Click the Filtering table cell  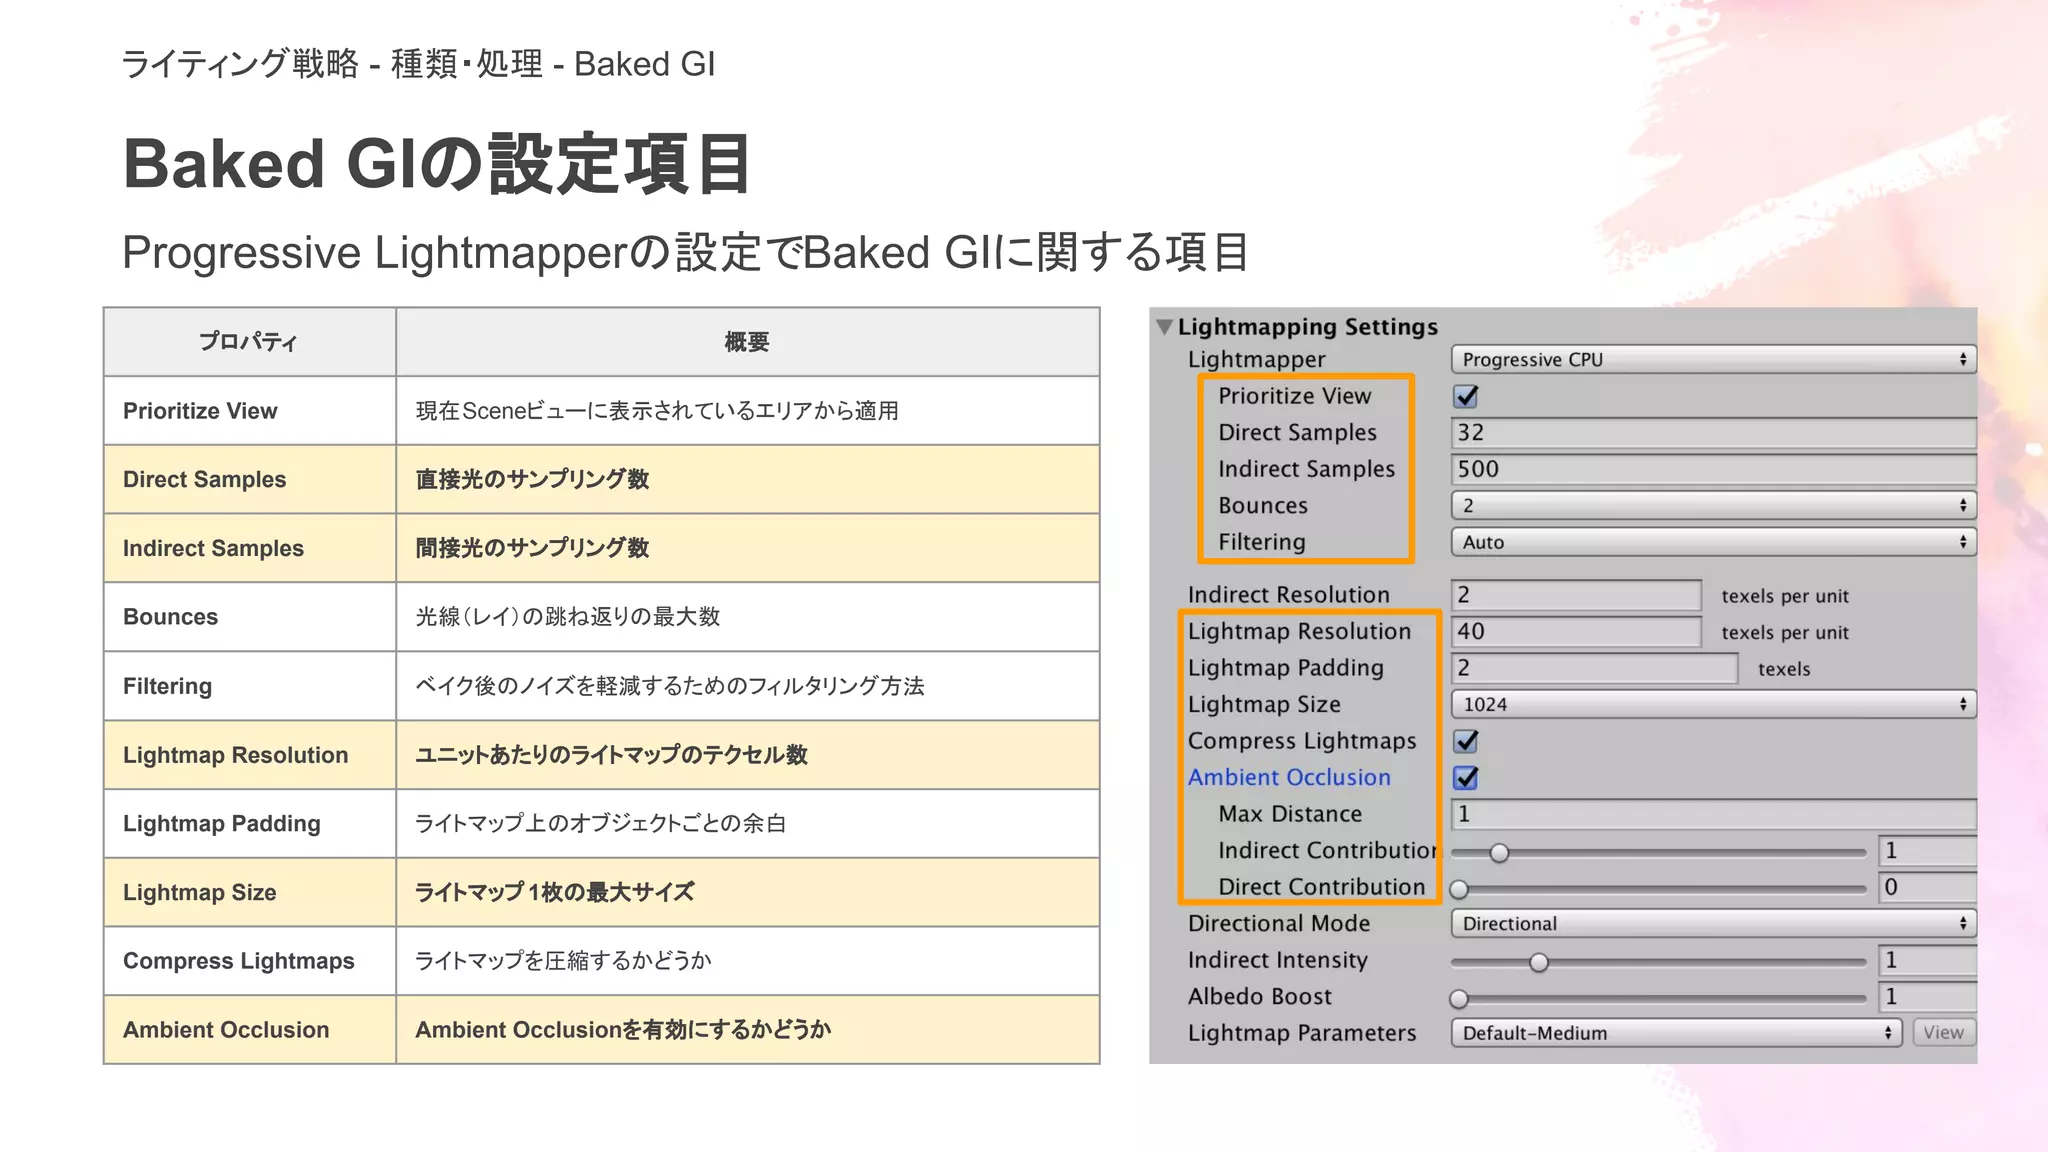tap(250, 686)
